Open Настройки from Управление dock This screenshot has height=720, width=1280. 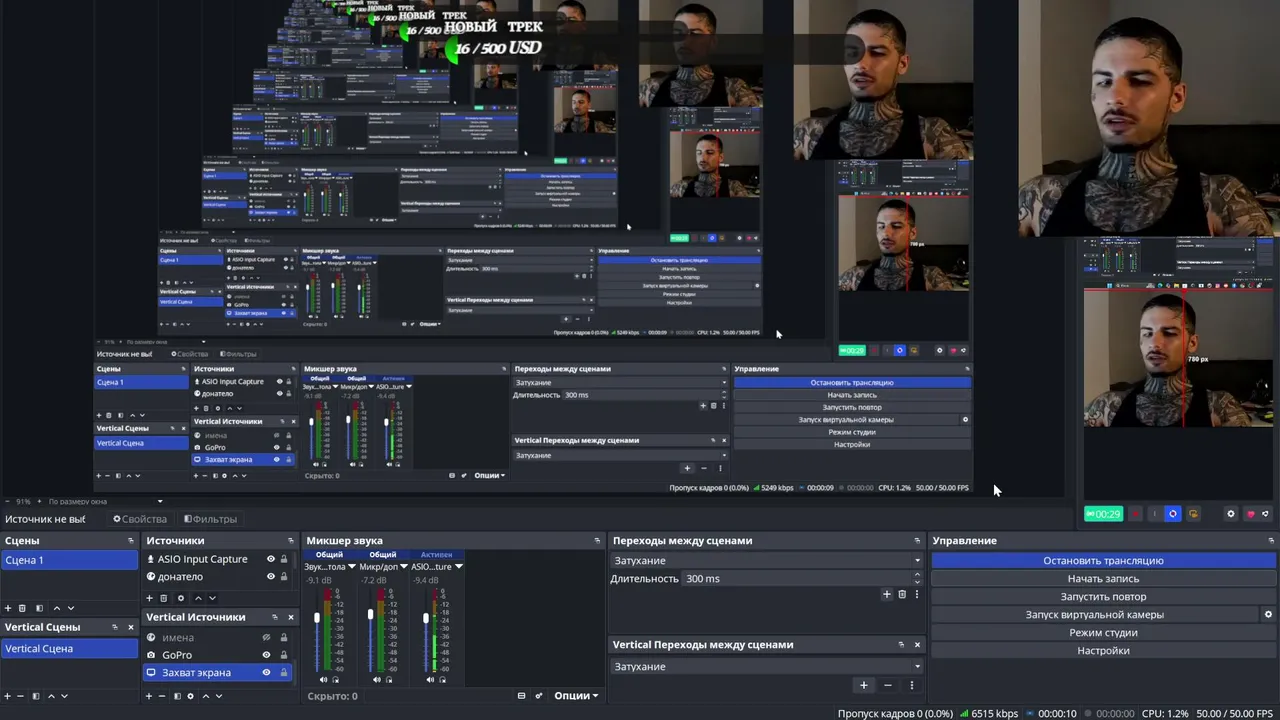pyautogui.click(x=1103, y=651)
